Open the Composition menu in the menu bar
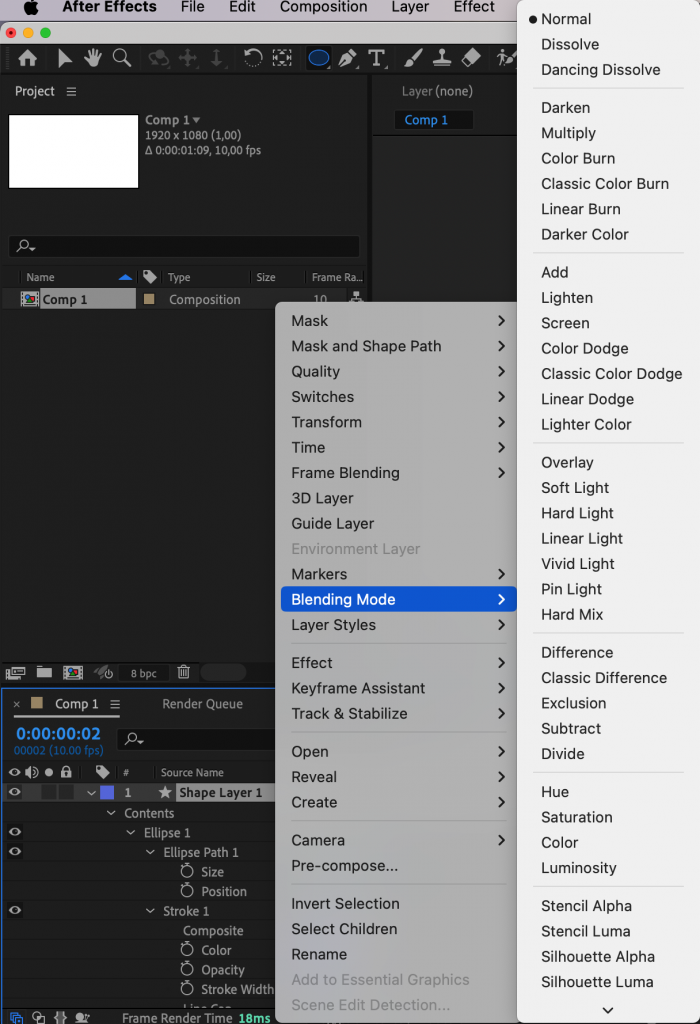Image resolution: width=700 pixels, height=1024 pixels. click(323, 7)
